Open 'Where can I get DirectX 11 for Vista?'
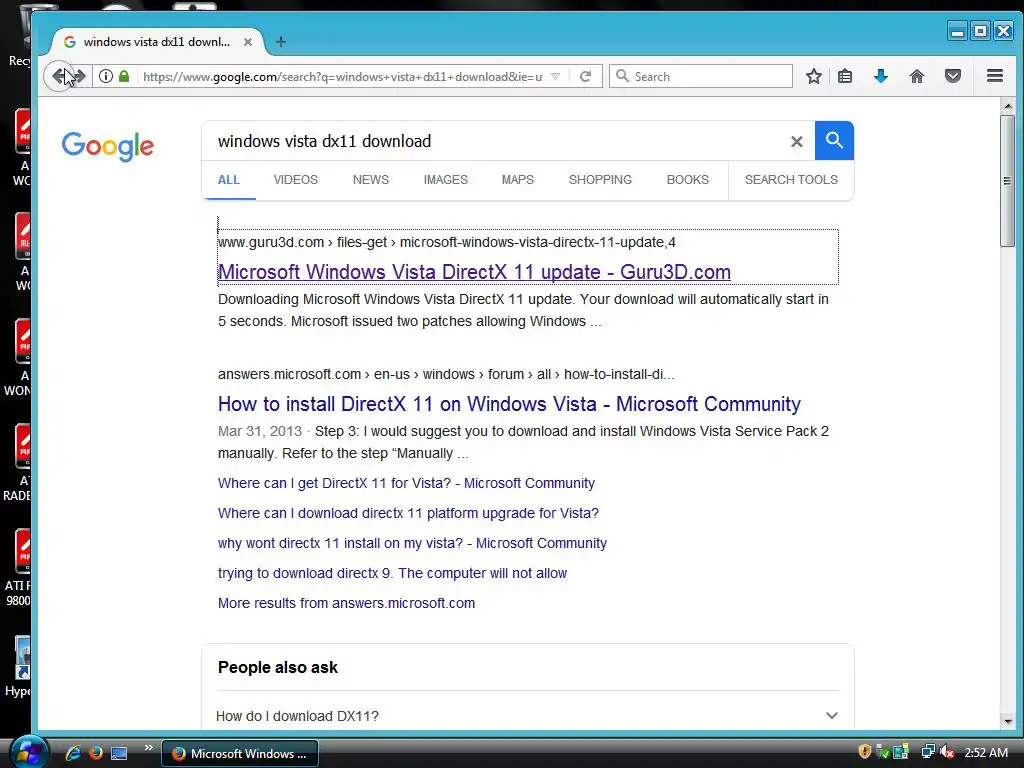The height and width of the screenshot is (768, 1024). (x=406, y=483)
